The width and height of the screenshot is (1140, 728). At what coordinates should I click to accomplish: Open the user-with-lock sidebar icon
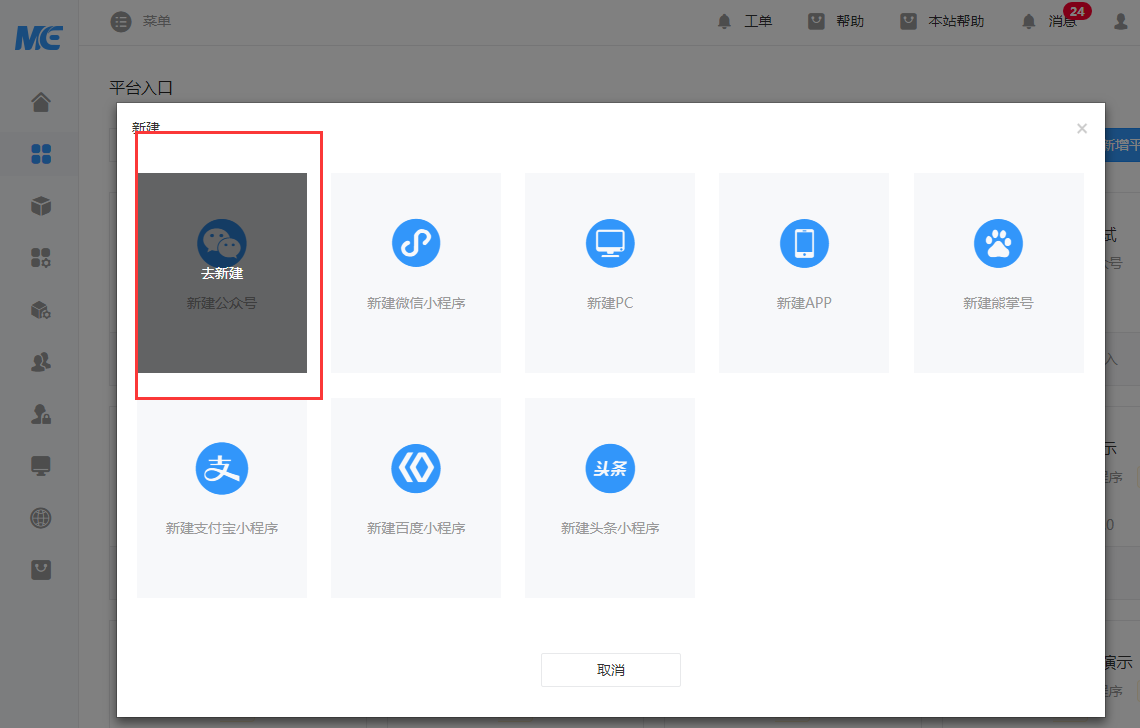point(41,414)
